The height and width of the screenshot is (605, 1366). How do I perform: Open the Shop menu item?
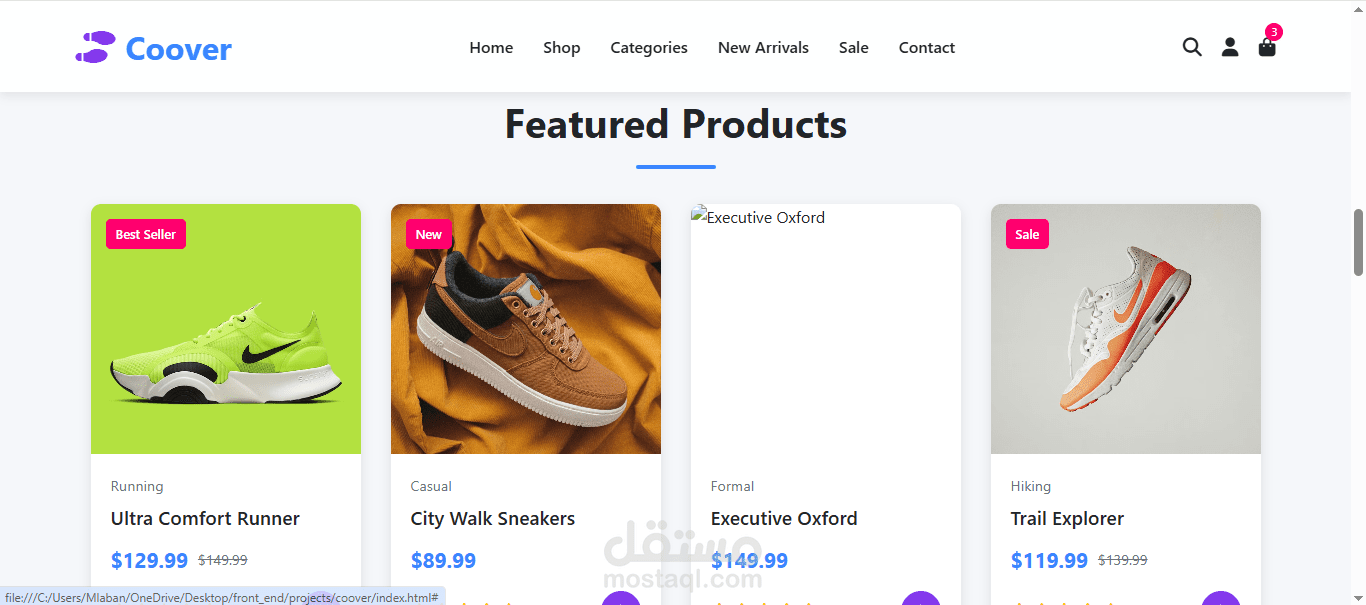[x=562, y=47]
